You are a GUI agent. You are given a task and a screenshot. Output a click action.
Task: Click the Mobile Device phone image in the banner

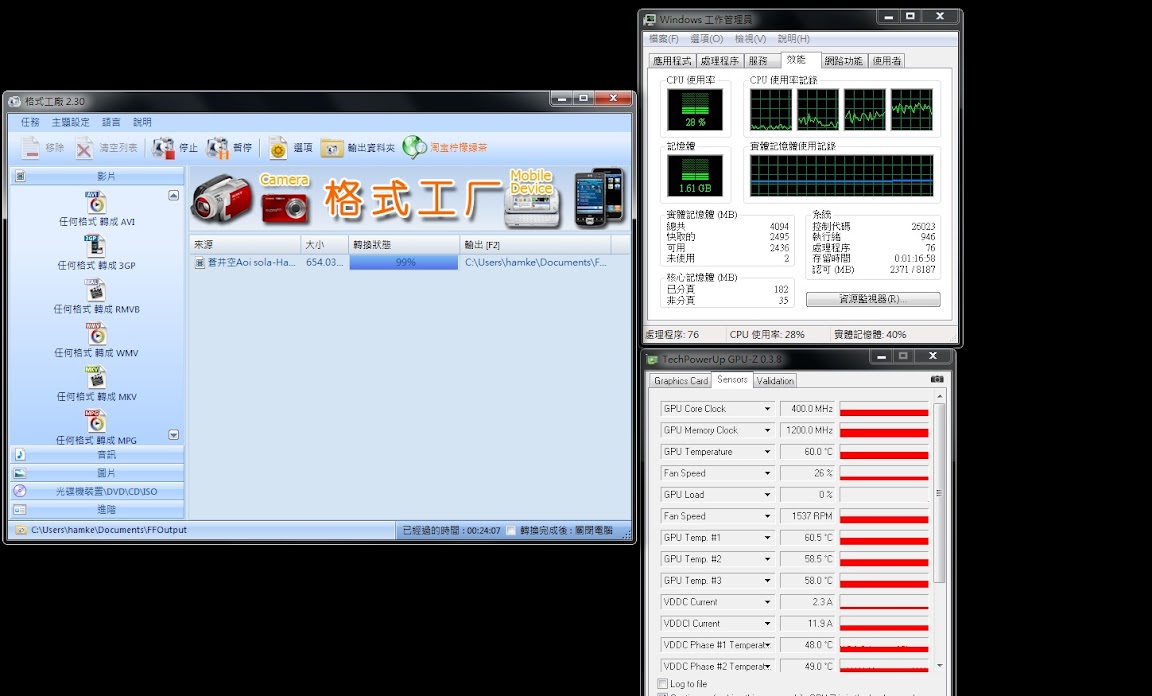point(532,198)
